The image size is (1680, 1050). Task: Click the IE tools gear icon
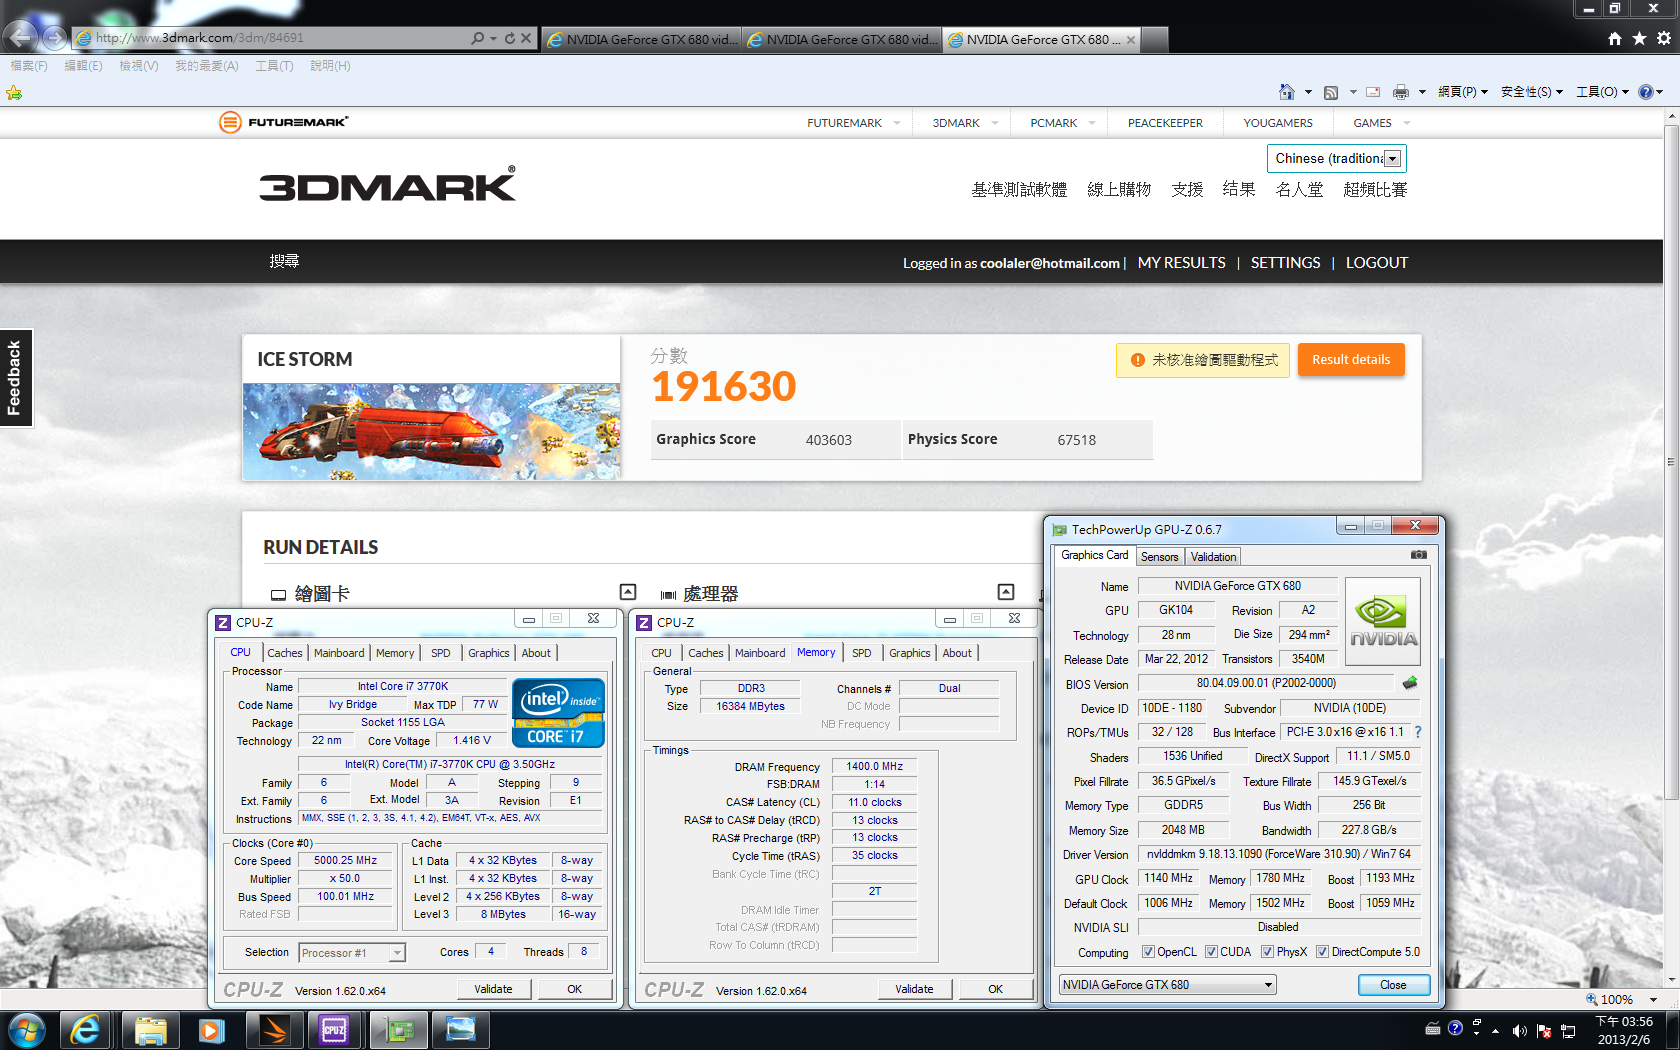1664,38
